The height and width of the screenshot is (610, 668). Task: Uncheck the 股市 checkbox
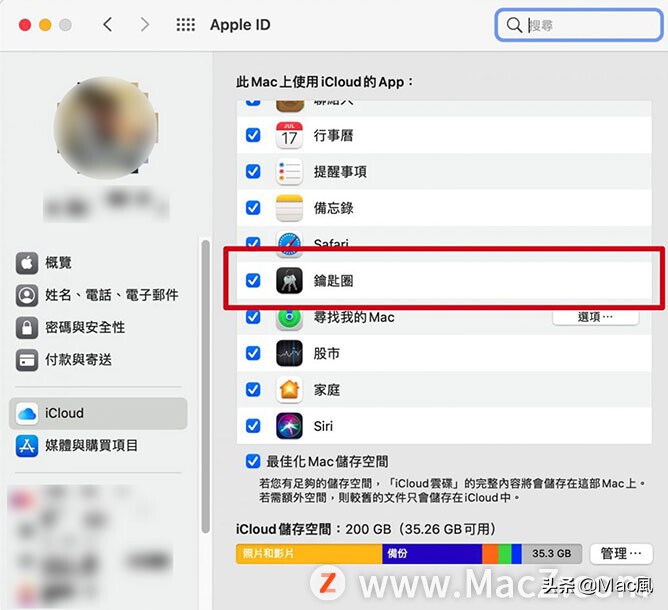click(x=253, y=353)
